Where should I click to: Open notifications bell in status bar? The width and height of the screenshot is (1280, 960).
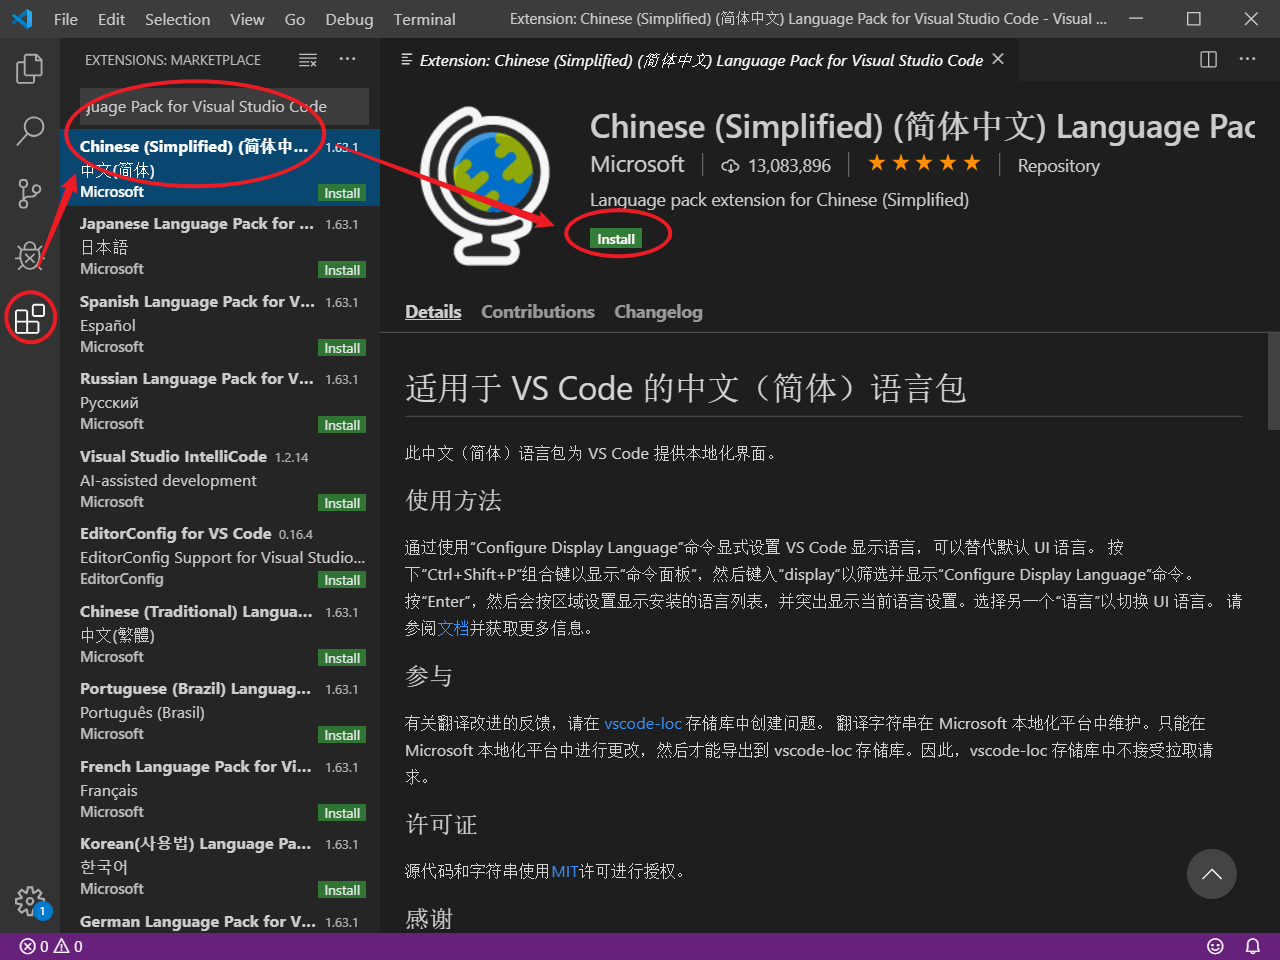1252,946
